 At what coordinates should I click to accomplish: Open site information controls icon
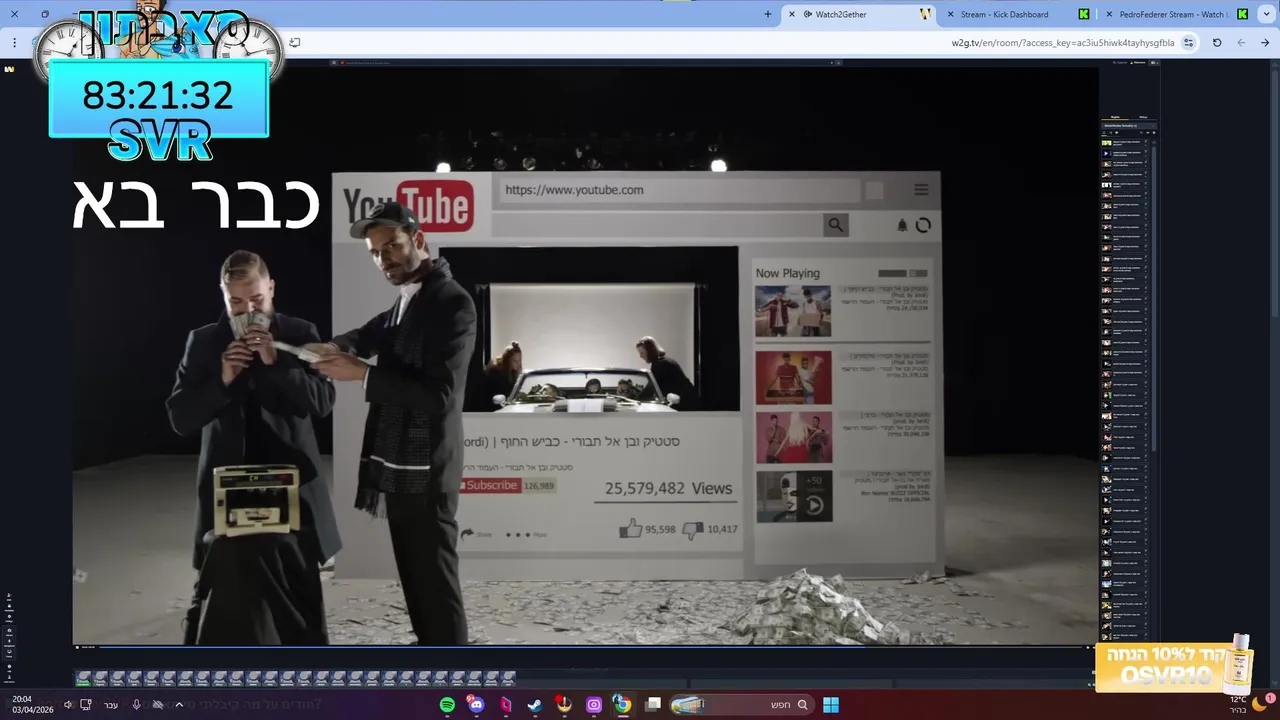click(1188, 43)
